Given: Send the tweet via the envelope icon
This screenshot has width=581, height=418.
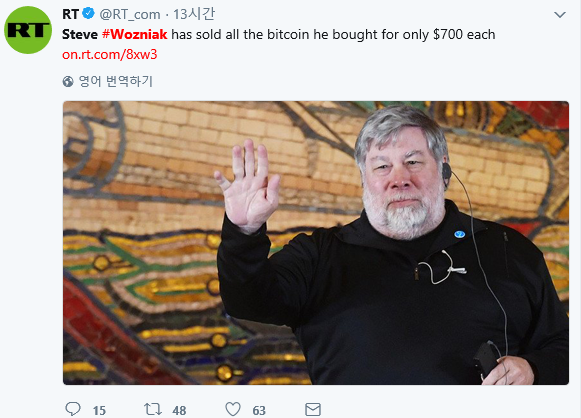Looking at the screenshot, I should click(x=313, y=409).
